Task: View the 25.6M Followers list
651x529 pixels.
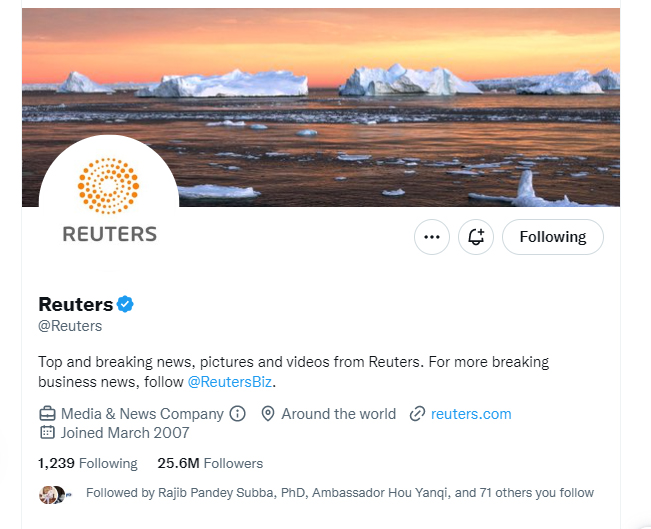Action: click(x=210, y=463)
